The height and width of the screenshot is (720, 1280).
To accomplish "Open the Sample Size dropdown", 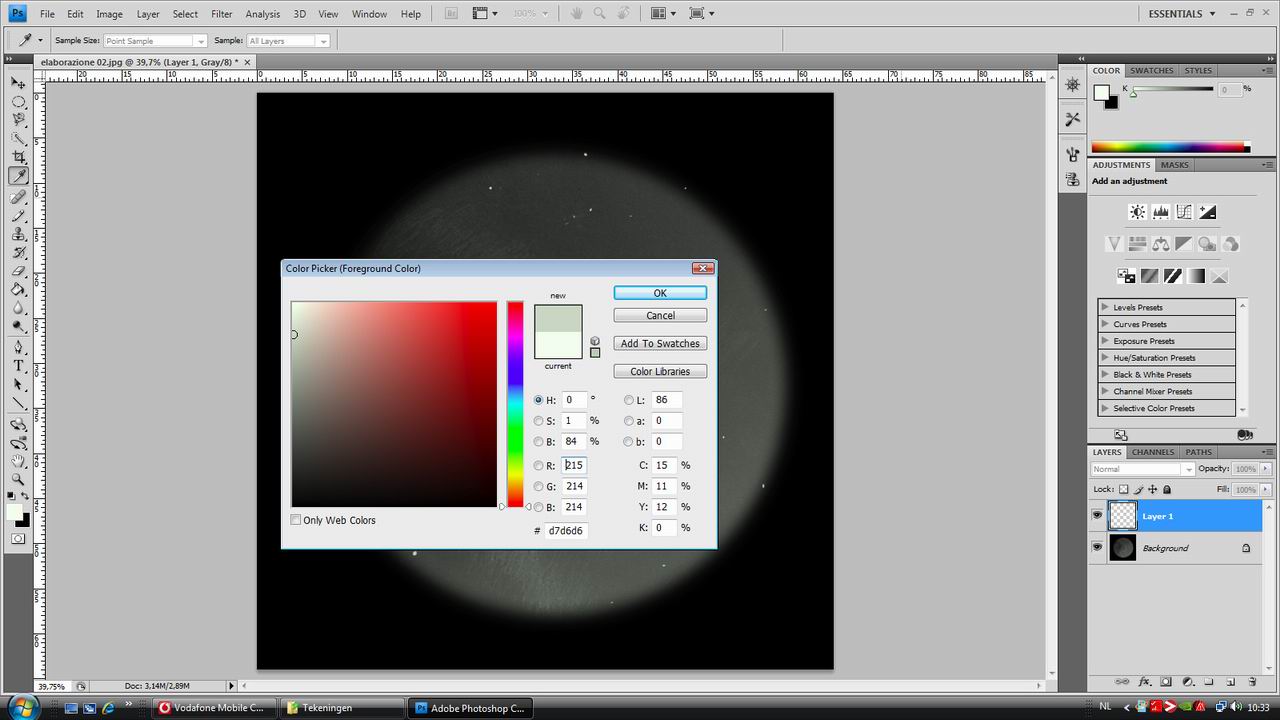I will [155, 41].
